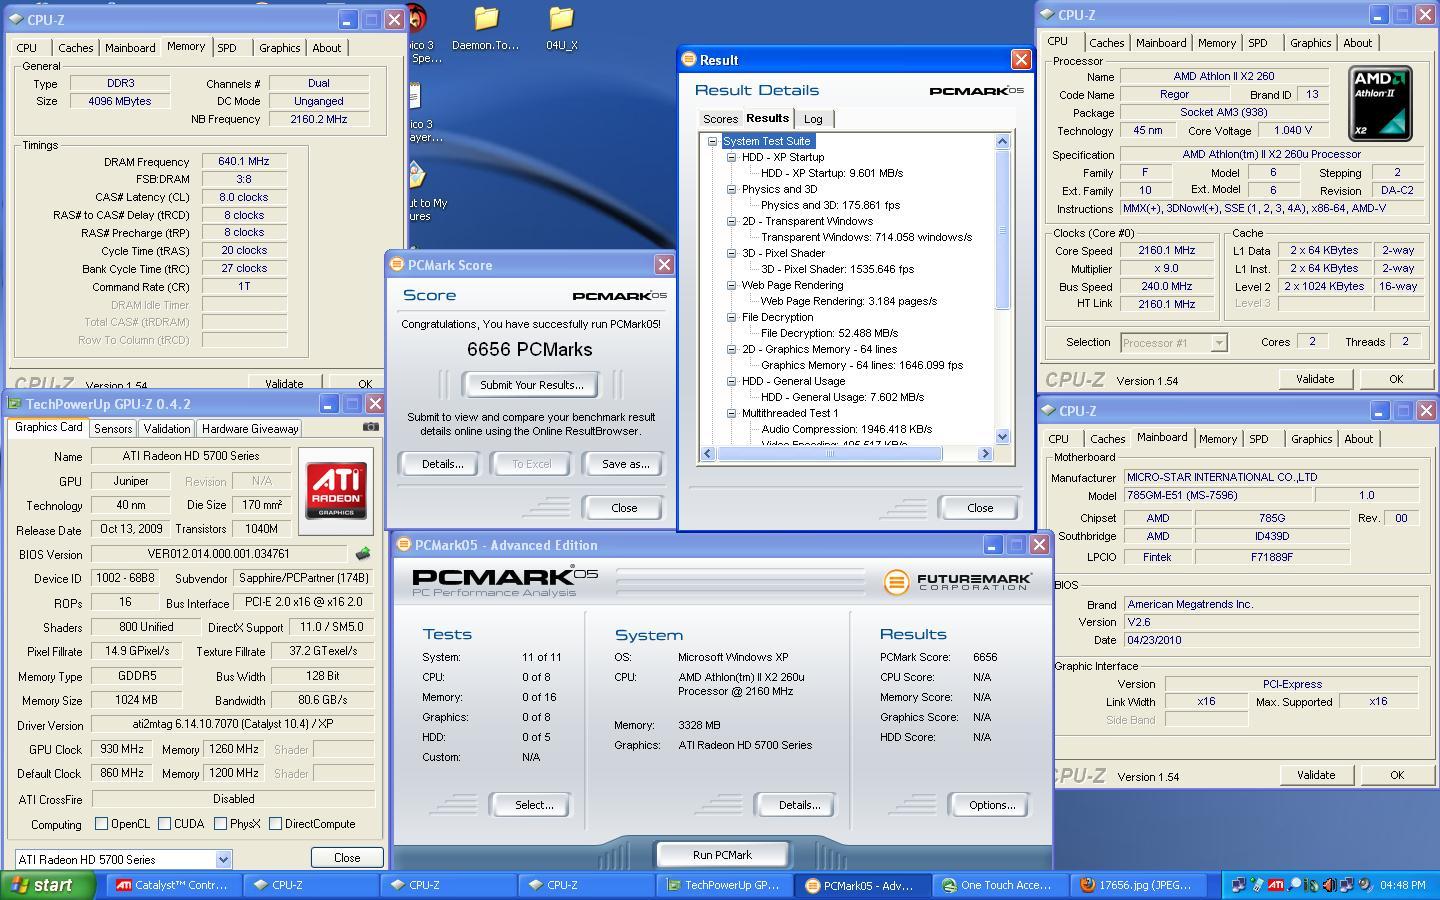The width and height of the screenshot is (1440, 900).
Task: Click Options button under Results
Action: point(991,805)
